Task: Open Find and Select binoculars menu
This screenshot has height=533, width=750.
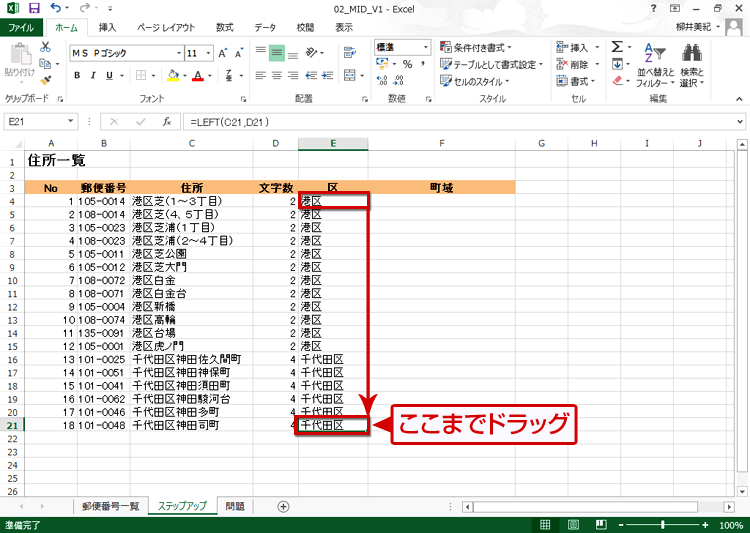Action: [x=692, y=65]
